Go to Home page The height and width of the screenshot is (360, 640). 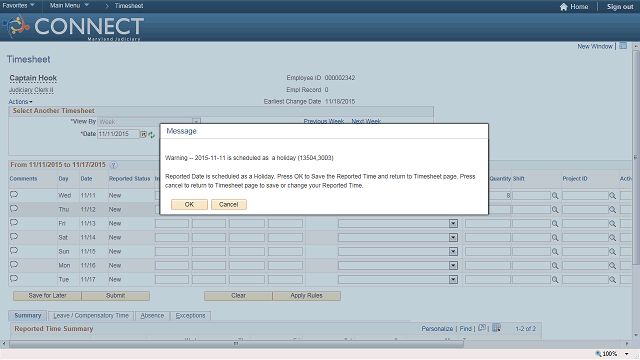click(574, 7)
